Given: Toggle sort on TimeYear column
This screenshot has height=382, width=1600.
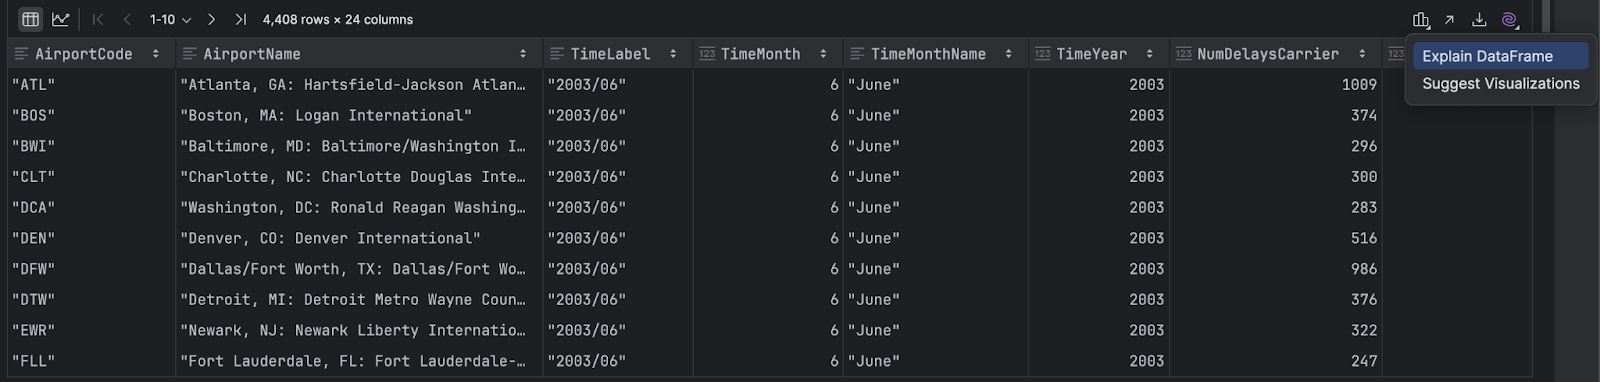Looking at the screenshot, I should coord(1150,54).
